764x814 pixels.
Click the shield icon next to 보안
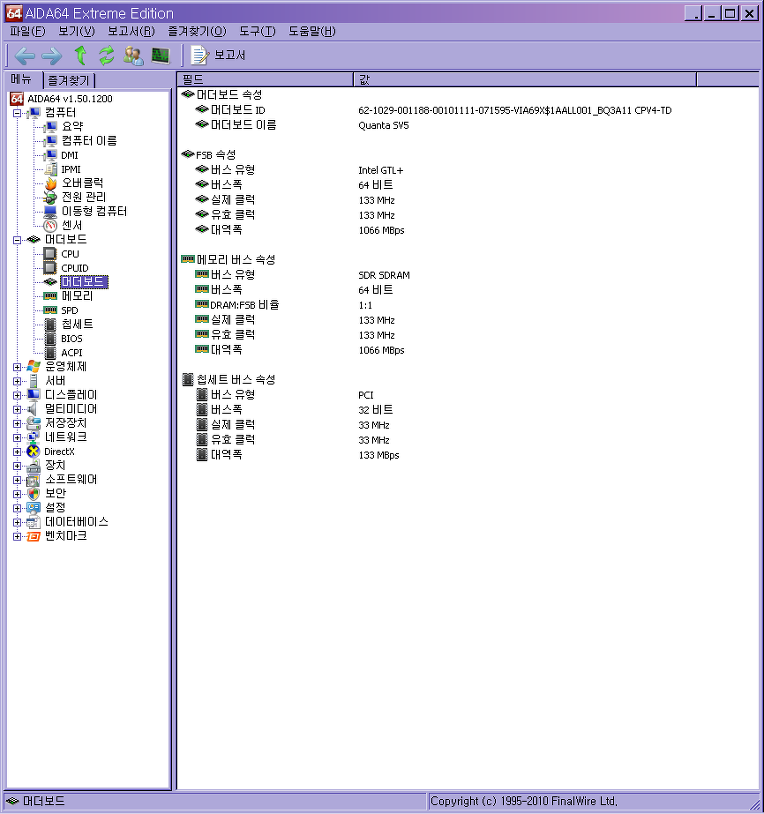pyautogui.click(x=34, y=494)
